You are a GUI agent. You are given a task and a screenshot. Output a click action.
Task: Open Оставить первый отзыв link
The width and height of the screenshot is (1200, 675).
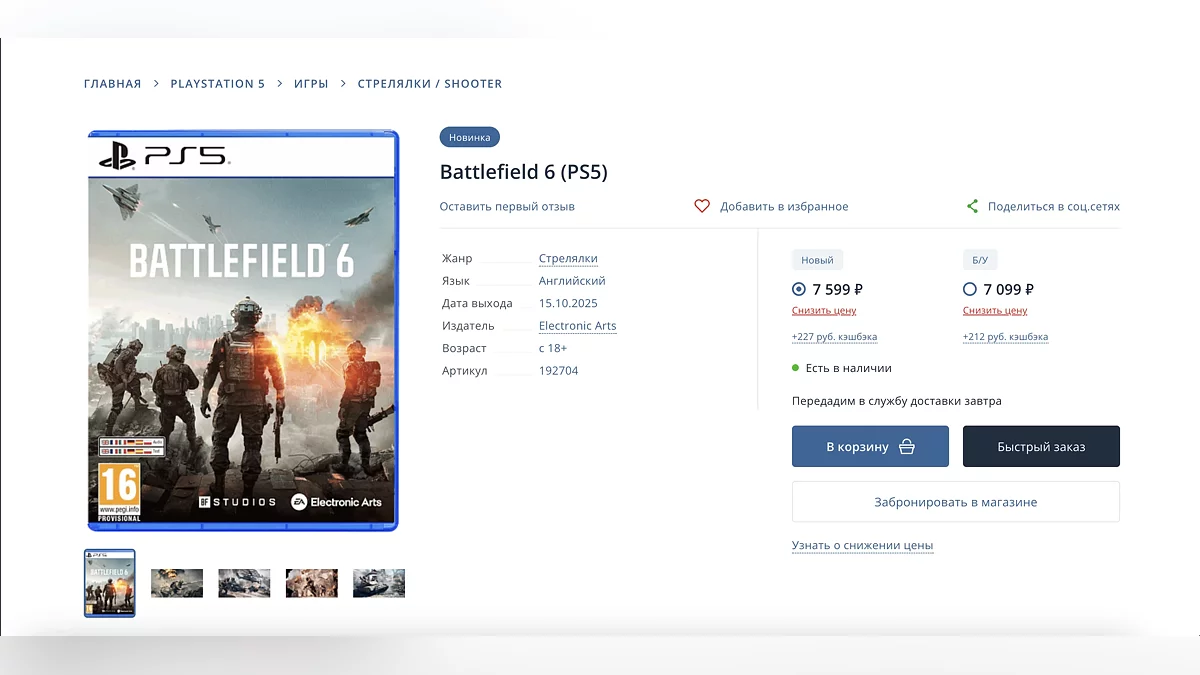point(507,207)
